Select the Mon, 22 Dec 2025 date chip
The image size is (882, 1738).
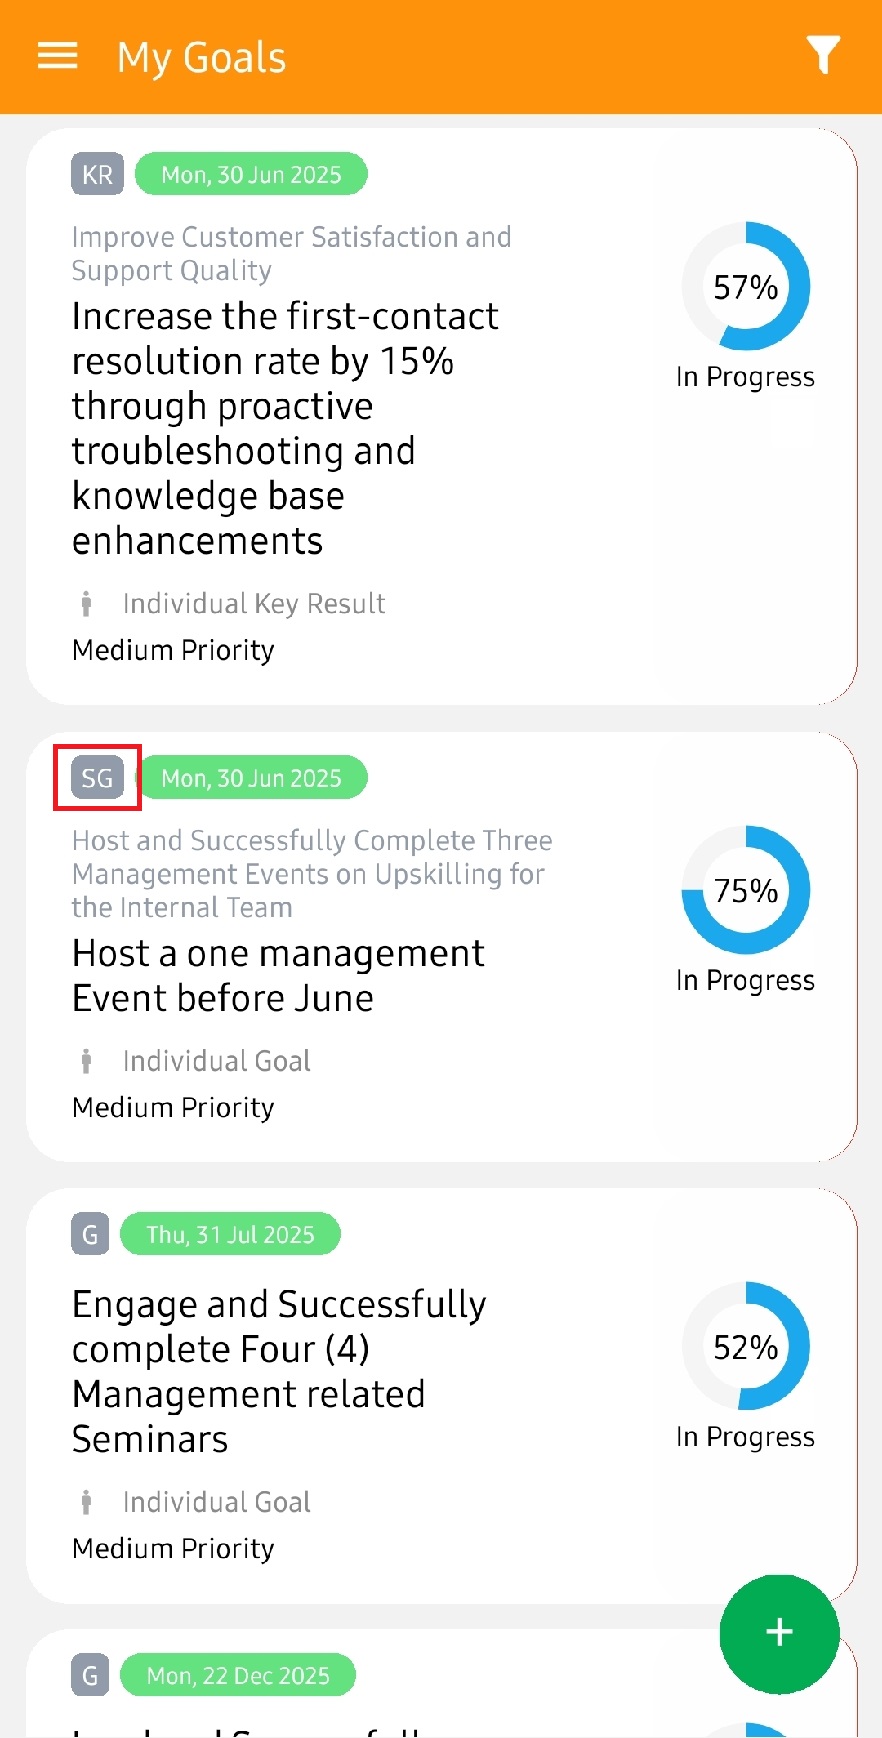point(238,1675)
